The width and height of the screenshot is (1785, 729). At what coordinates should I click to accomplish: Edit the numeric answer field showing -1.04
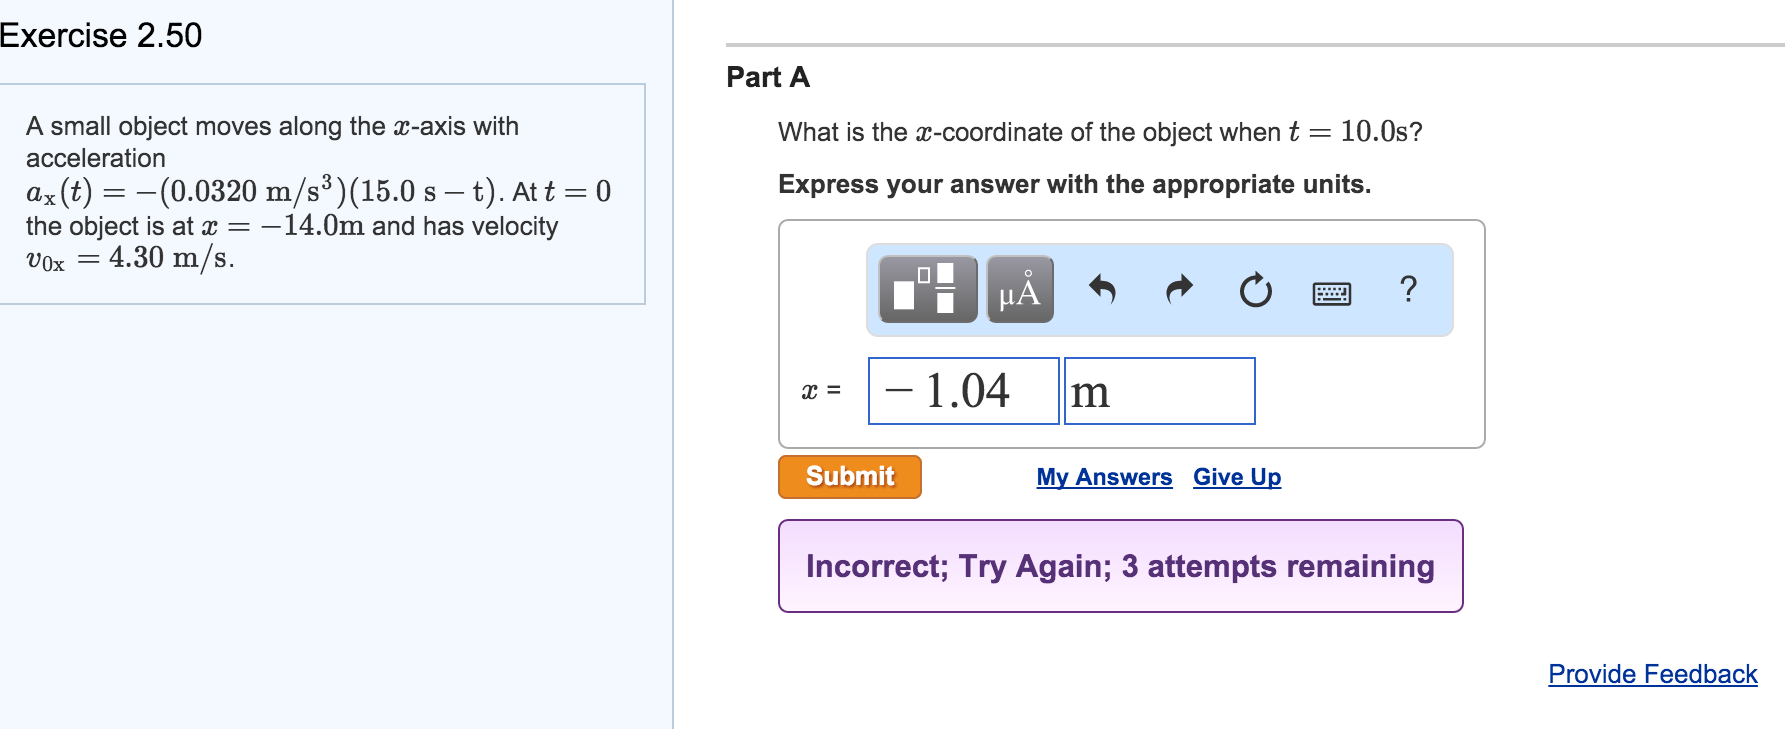click(x=962, y=391)
